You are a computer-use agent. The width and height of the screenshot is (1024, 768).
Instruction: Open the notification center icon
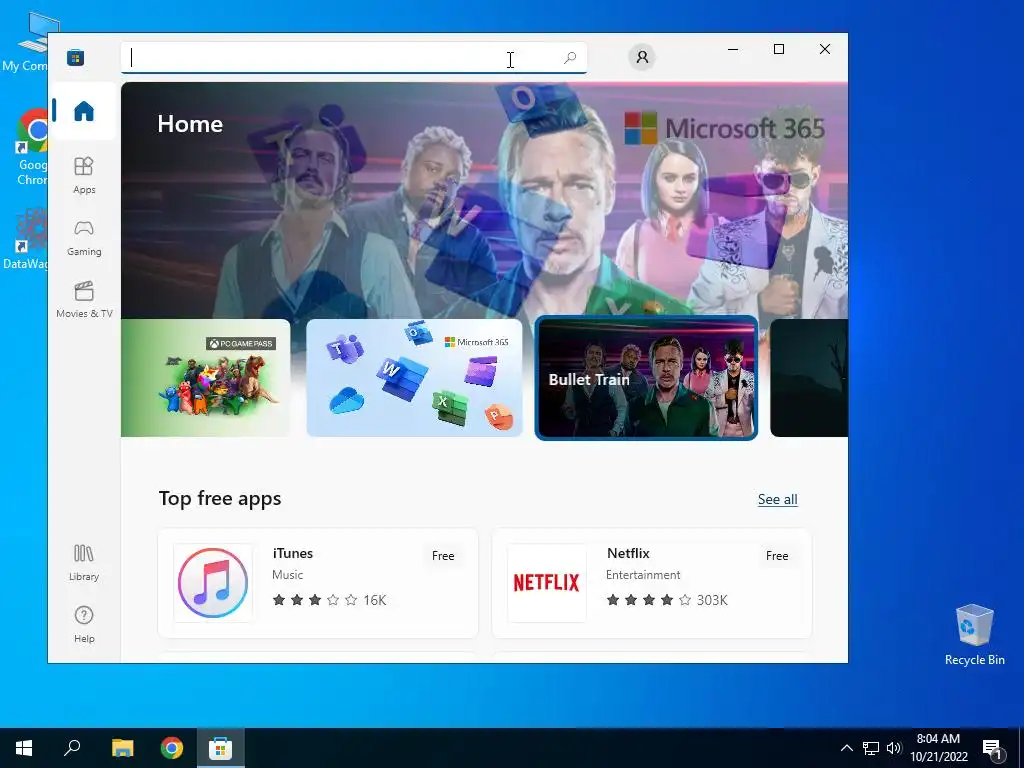pyautogui.click(x=993, y=748)
